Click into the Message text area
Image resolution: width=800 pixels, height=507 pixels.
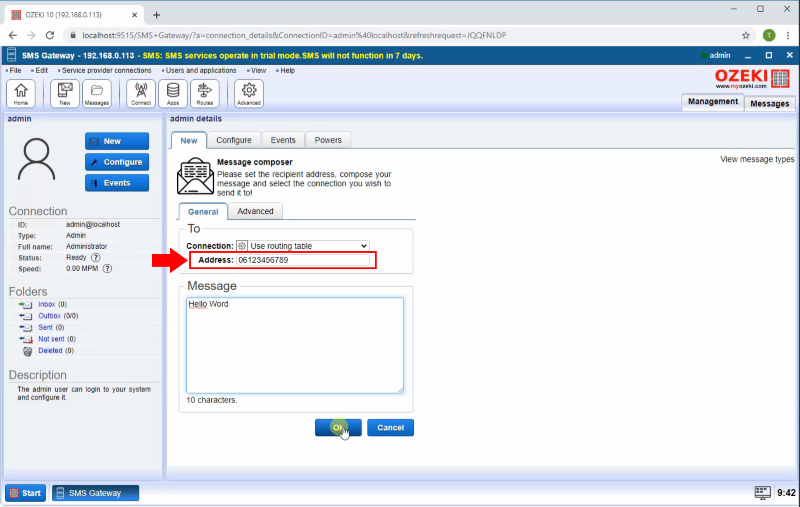coord(295,345)
